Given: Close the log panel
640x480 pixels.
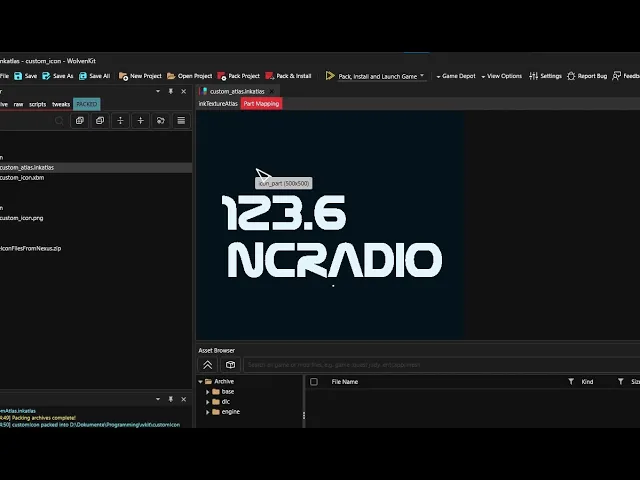Looking at the screenshot, I should 184,399.
